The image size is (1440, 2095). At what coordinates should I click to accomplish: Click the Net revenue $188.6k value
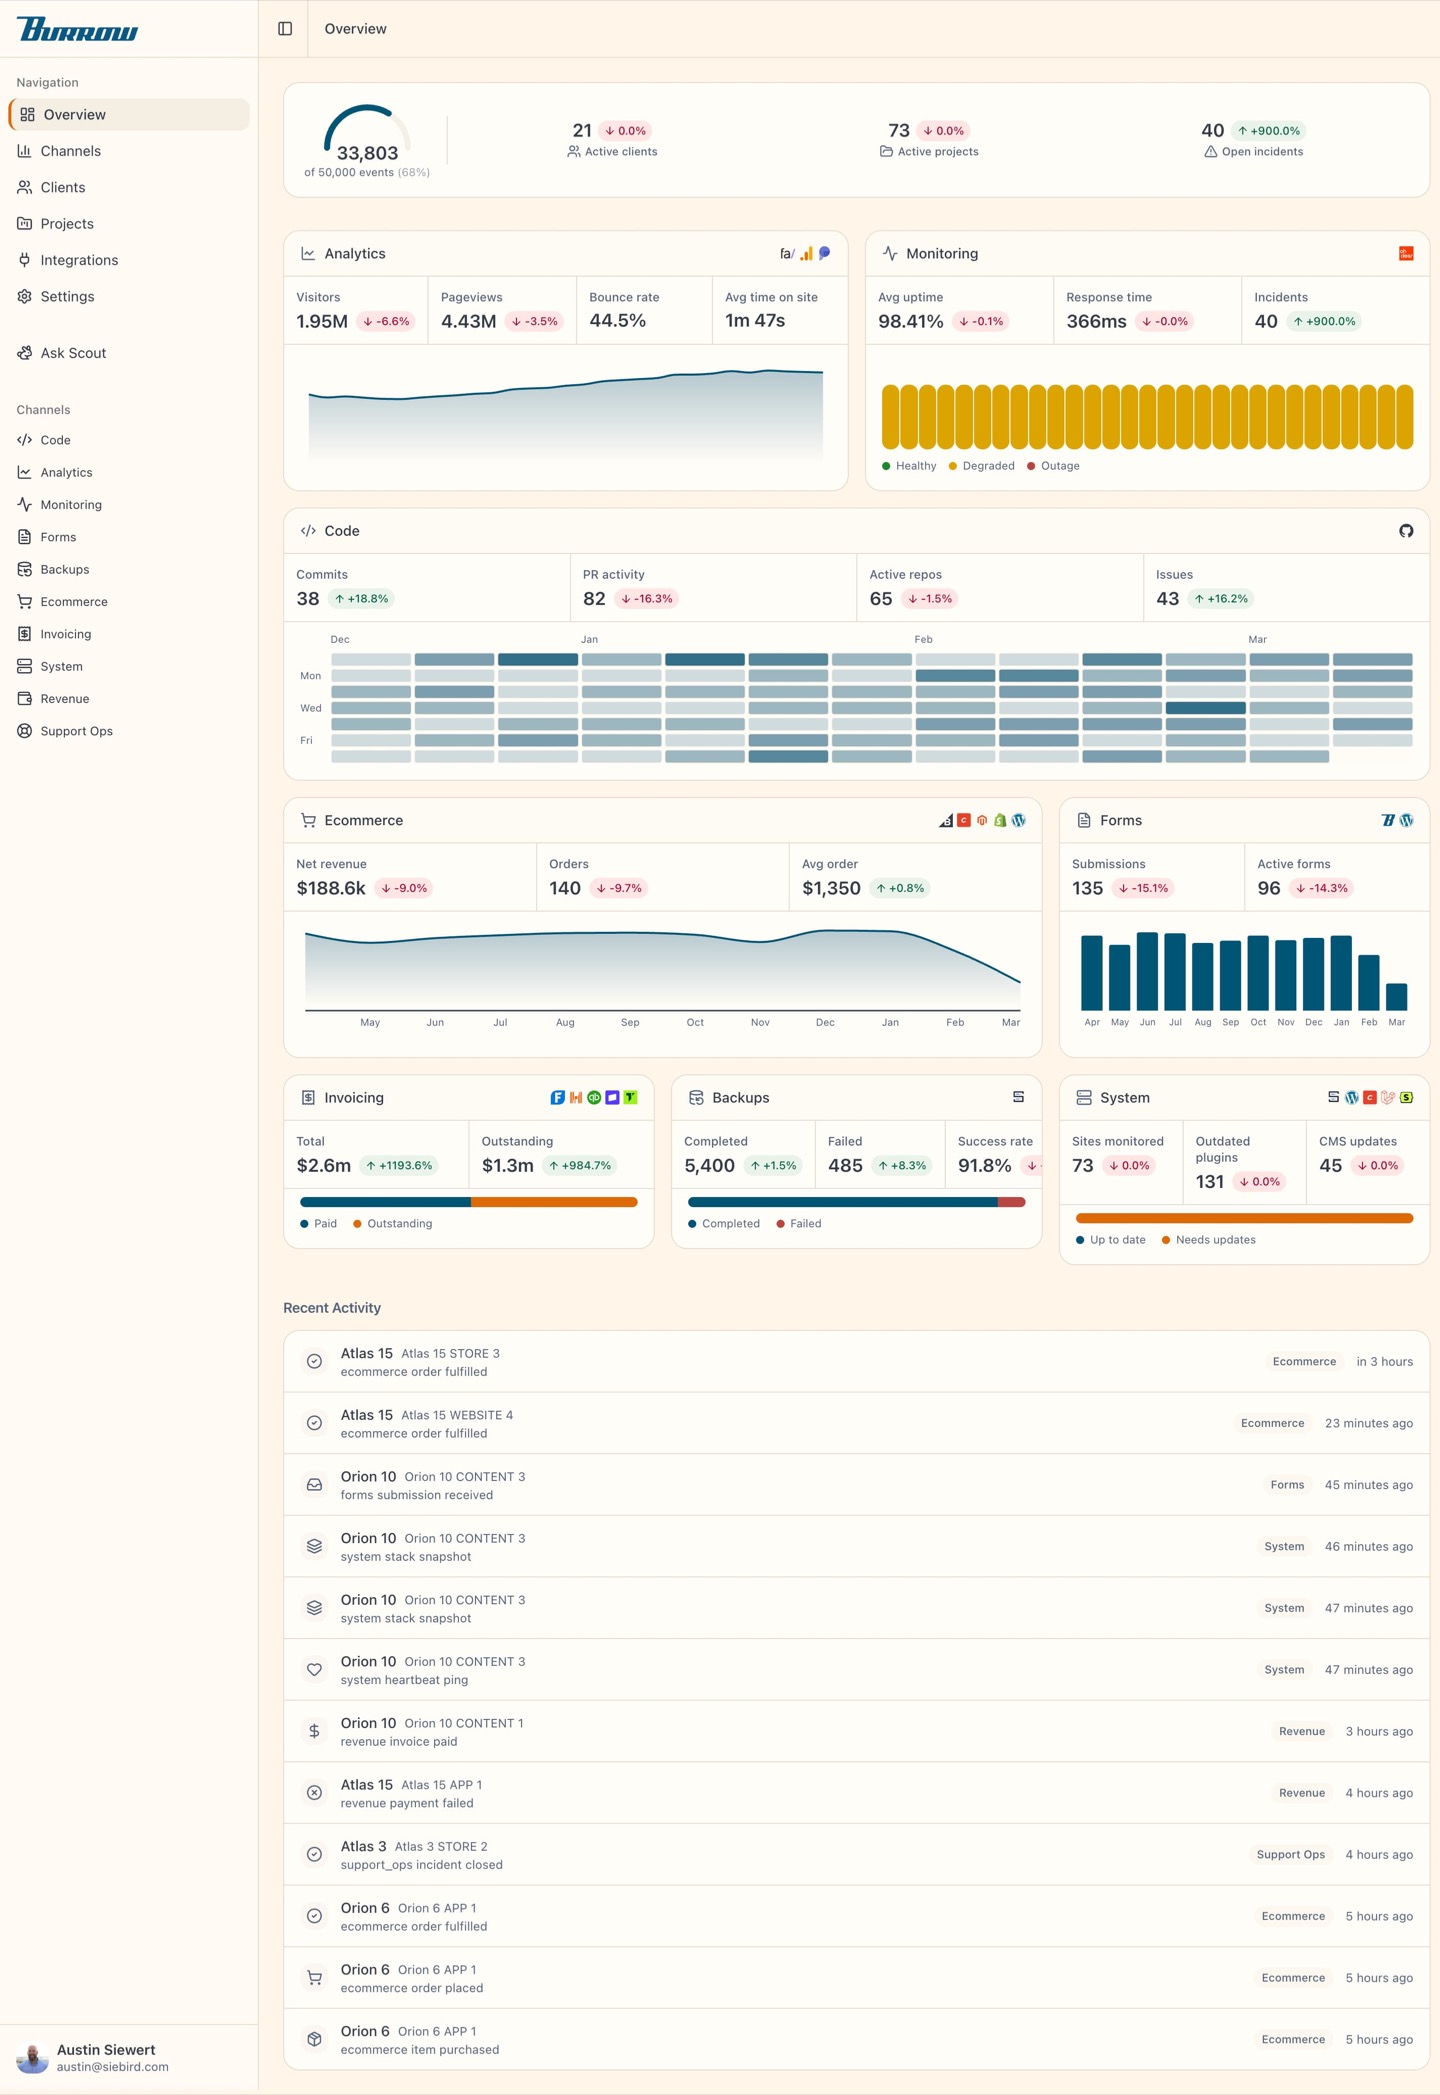(331, 888)
